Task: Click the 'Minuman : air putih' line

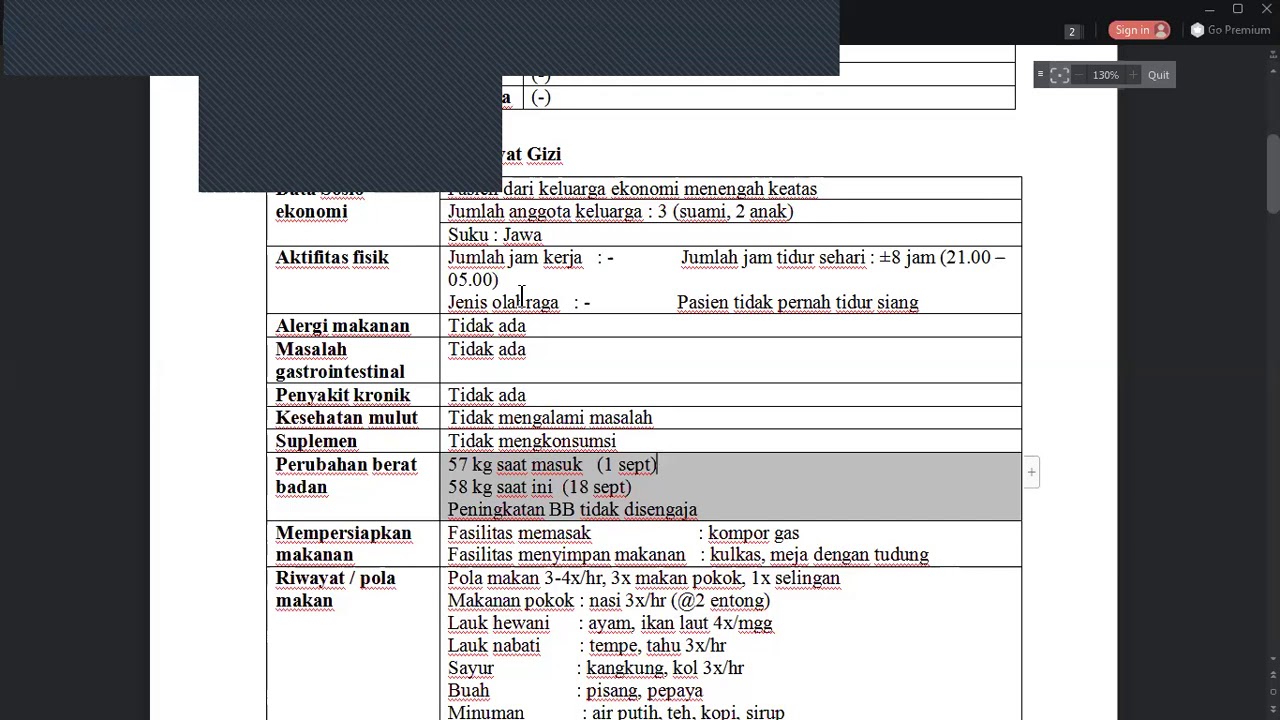Action: [616, 713]
